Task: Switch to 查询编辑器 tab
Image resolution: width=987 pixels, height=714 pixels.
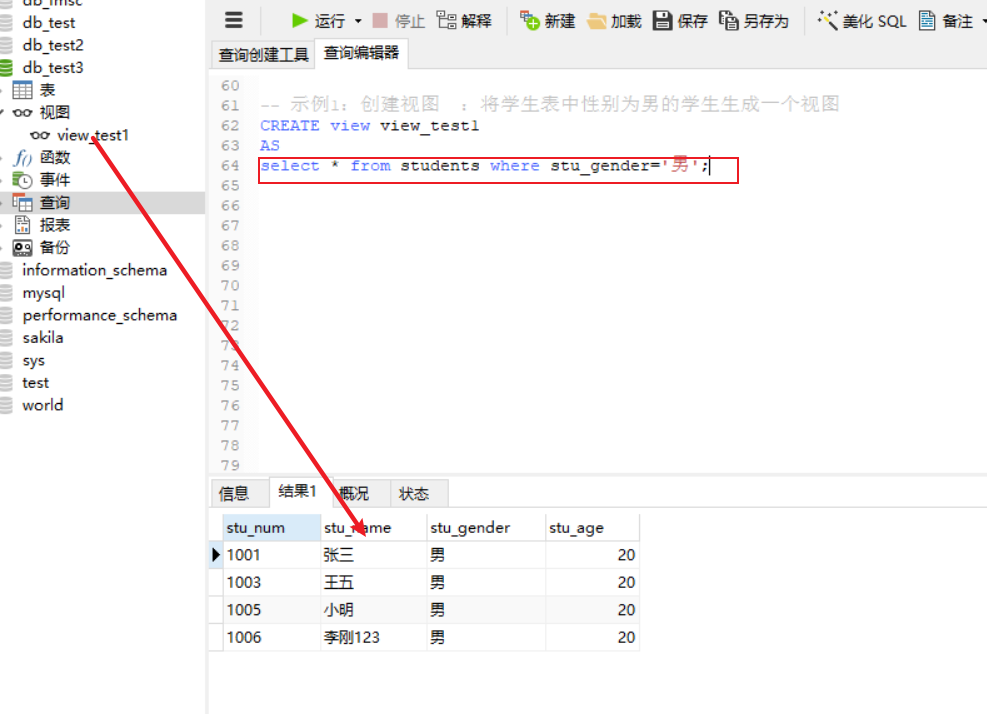Action: click(x=361, y=53)
